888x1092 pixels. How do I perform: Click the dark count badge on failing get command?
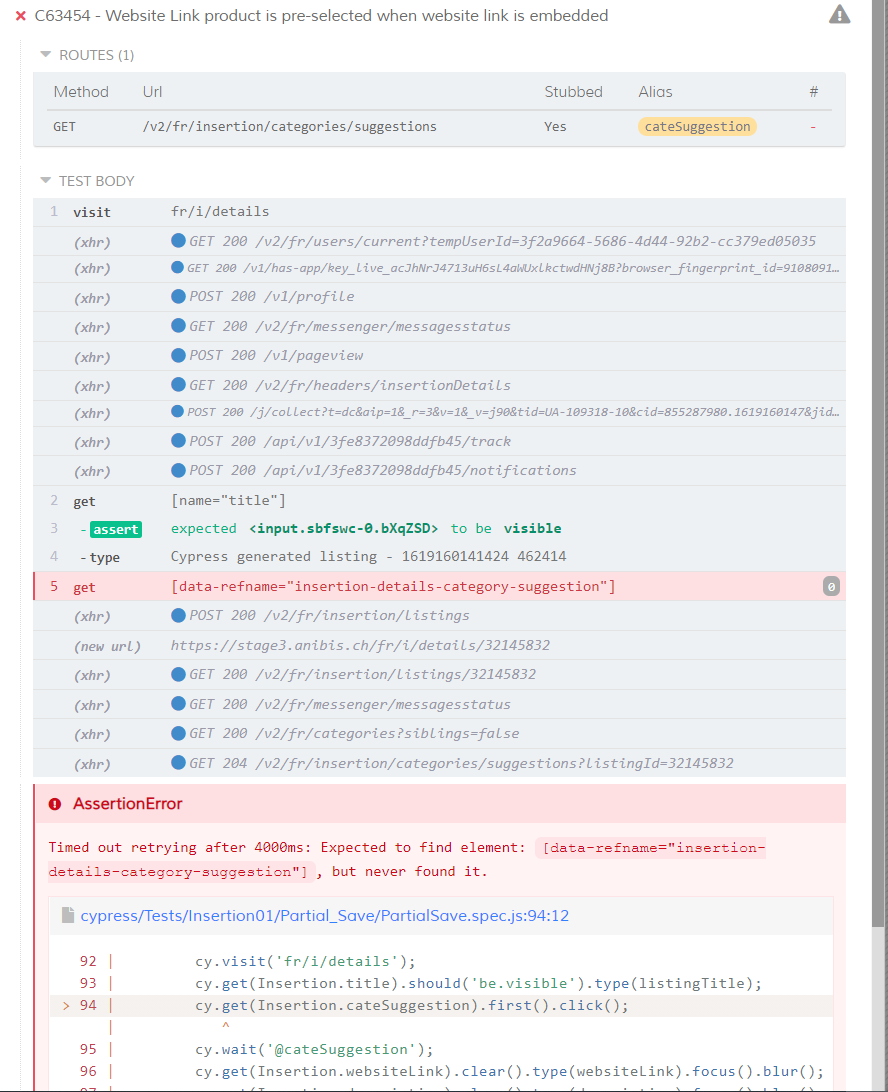[831, 586]
